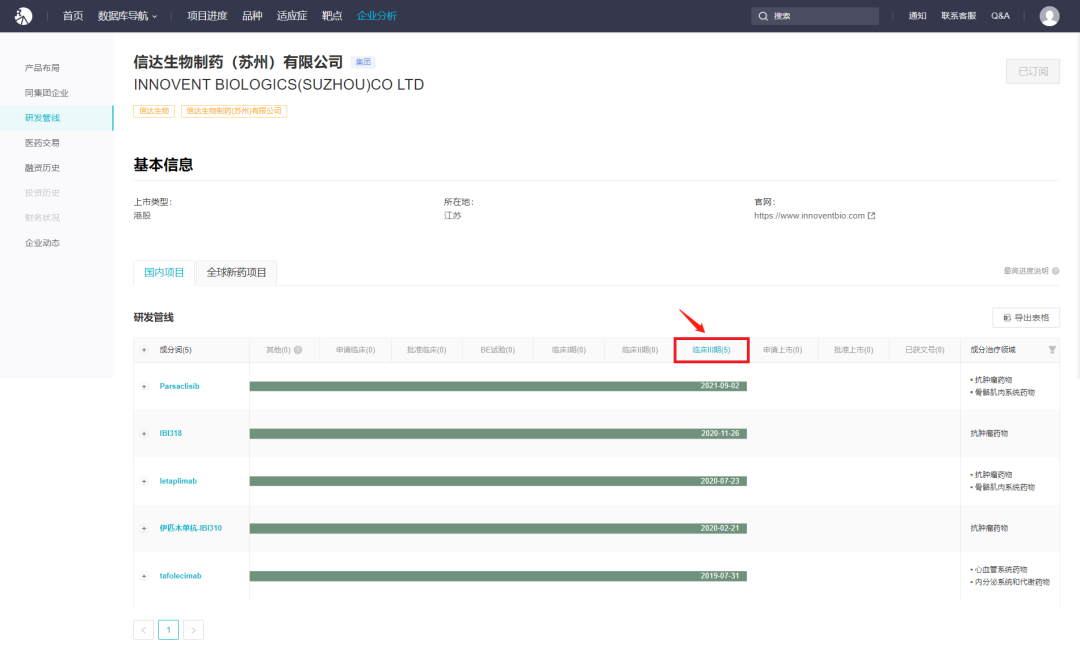Click the magnifier icon in the search box

(763, 16)
